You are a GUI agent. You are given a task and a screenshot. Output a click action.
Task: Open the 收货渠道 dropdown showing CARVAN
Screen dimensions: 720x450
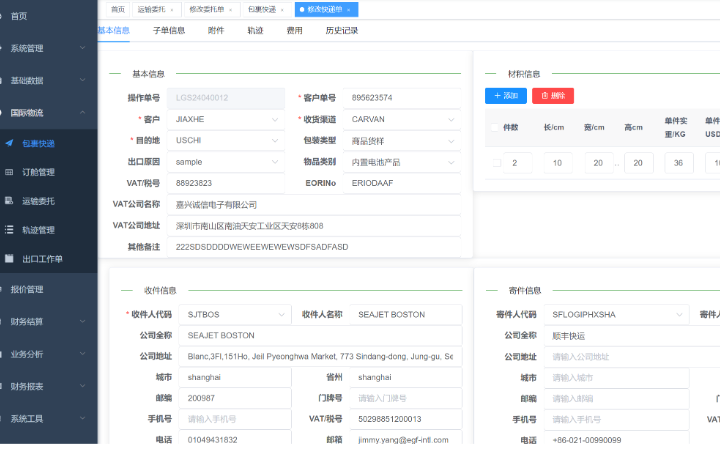pyautogui.click(x=402, y=119)
